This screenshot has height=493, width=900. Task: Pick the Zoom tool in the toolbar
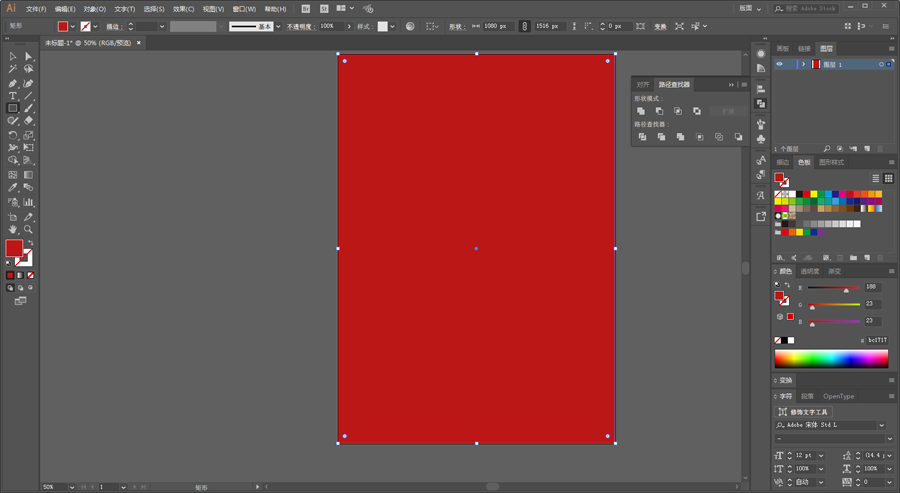(x=28, y=230)
